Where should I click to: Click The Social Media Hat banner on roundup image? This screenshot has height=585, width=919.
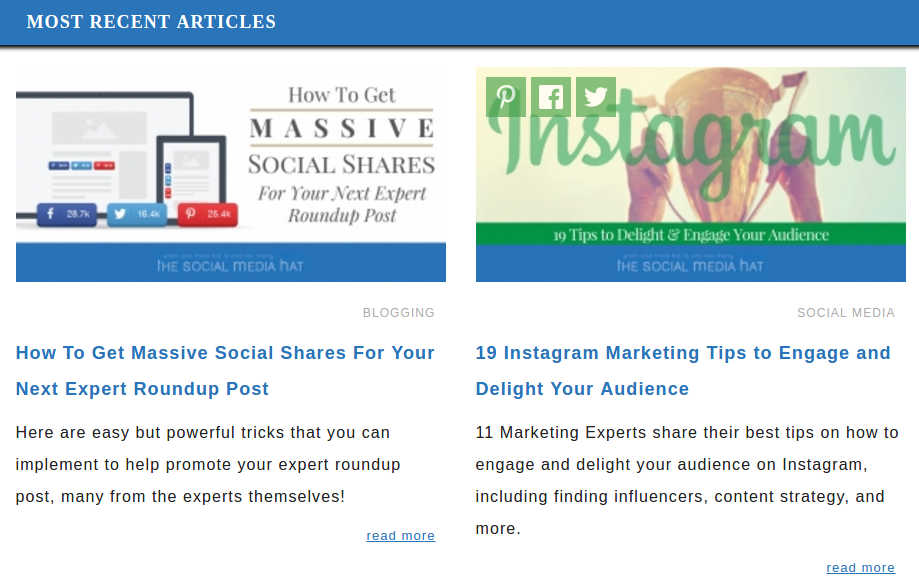pos(230,266)
